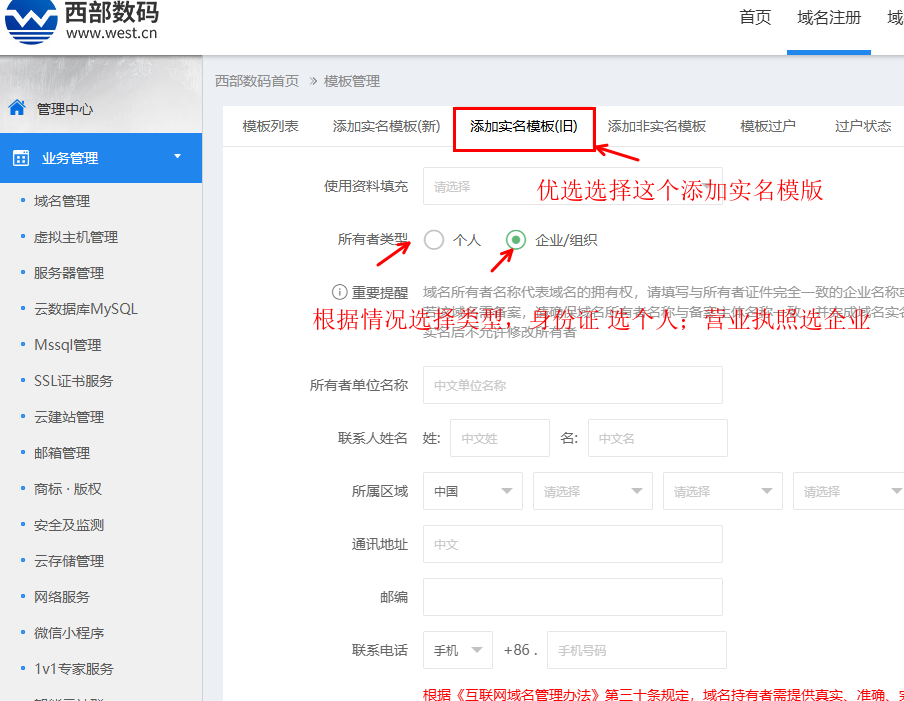Open the 中国 country dropdown
The width and height of the screenshot is (904, 701).
[472, 491]
